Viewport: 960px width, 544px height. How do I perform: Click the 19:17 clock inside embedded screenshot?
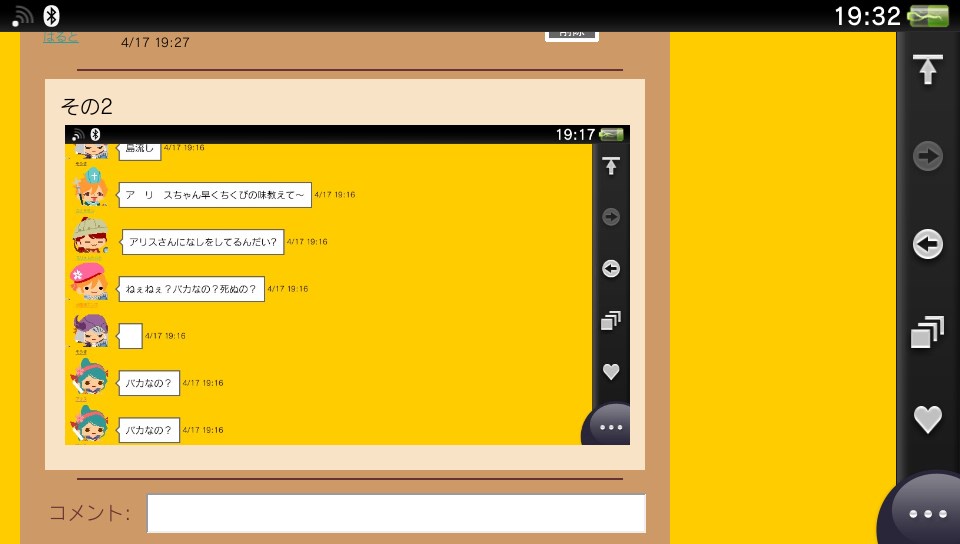tap(576, 135)
